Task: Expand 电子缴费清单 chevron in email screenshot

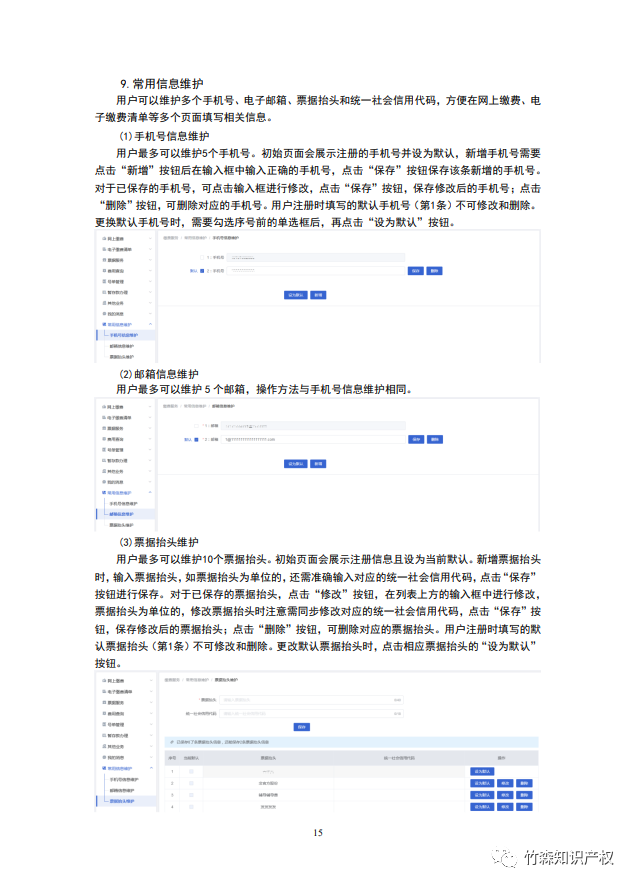Action: click(x=150, y=418)
